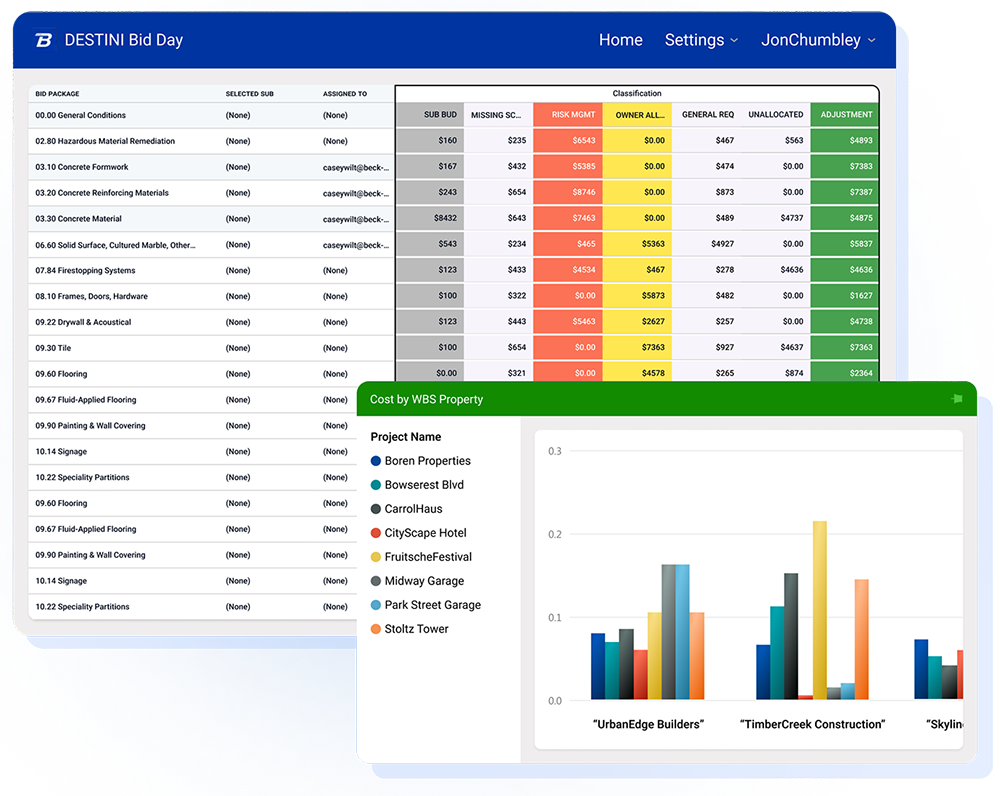Select the Fruitsche Festival legend dot
This screenshot has width=1000, height=796.
click(376, 557)
